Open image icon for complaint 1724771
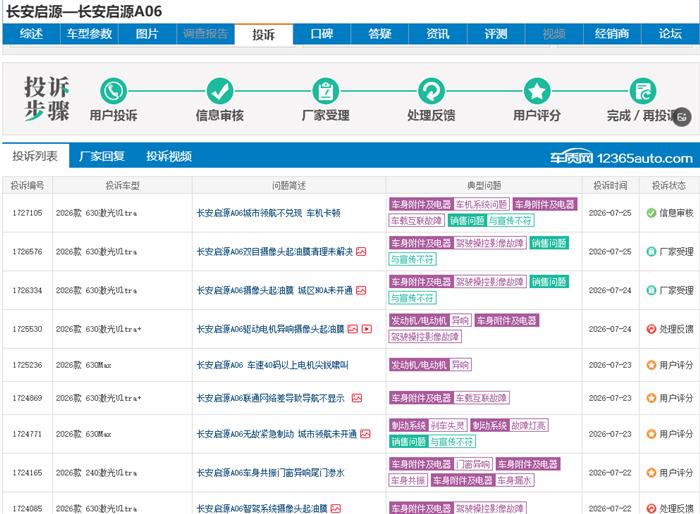 coord(365,434)
